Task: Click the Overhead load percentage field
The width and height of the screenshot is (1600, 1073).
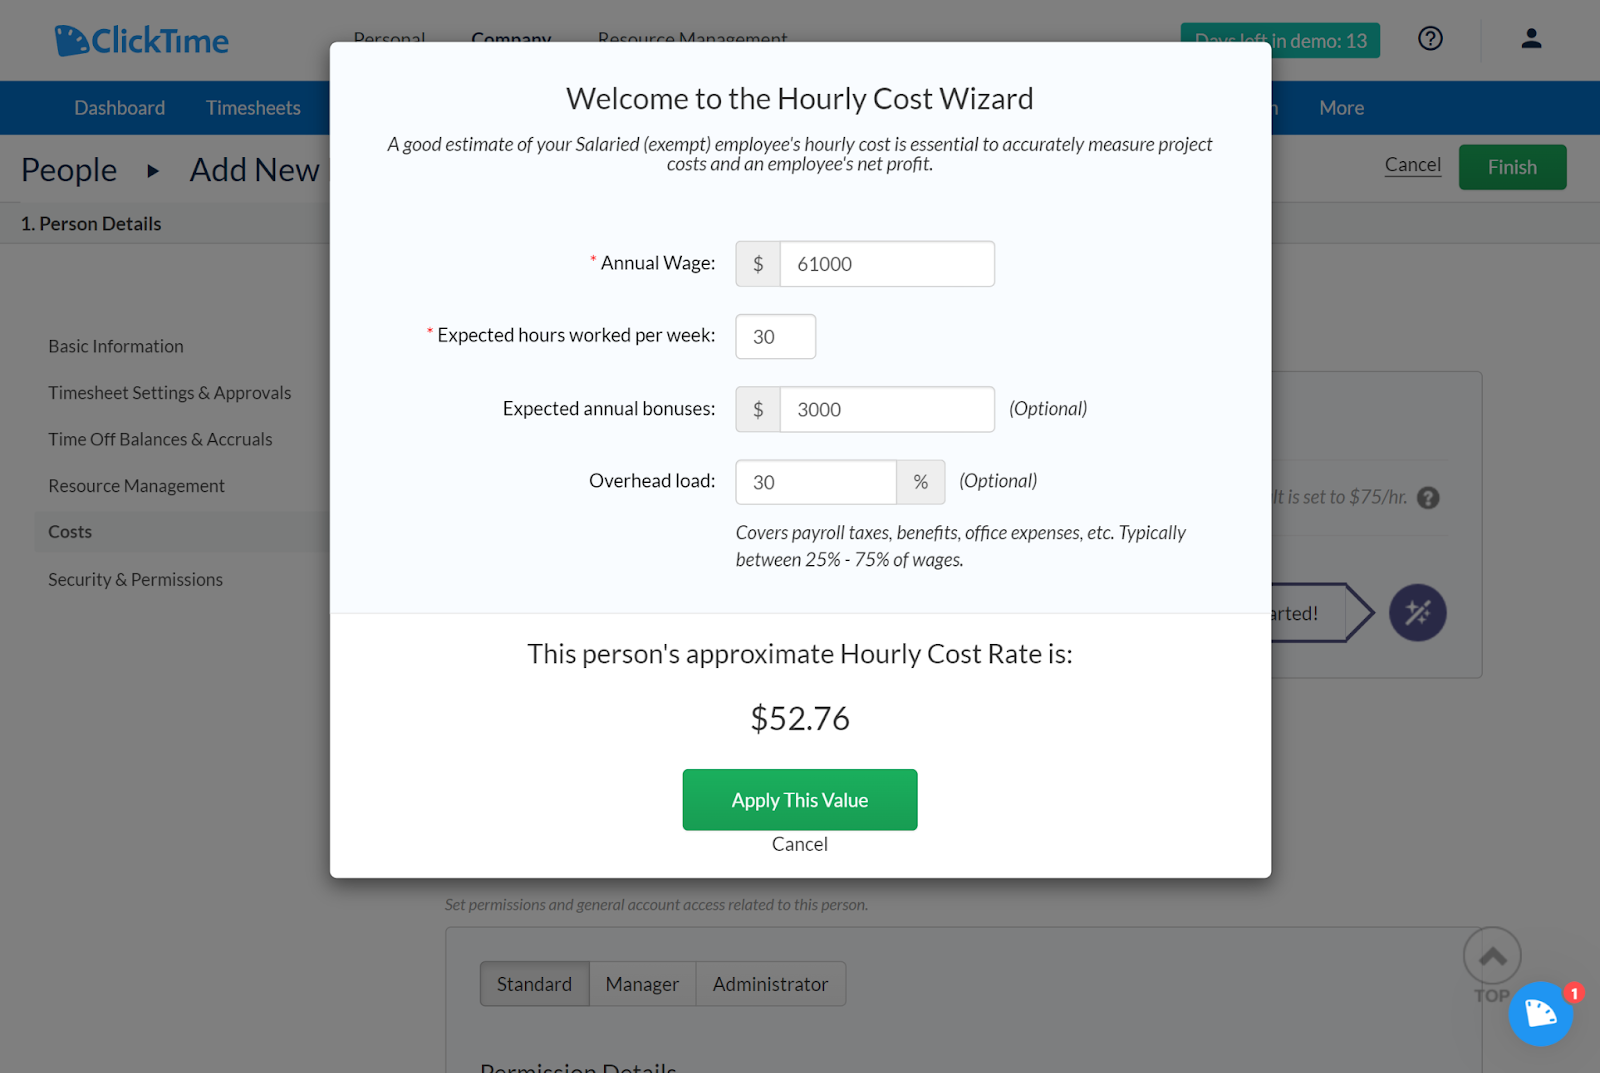Action: point(815,481)
